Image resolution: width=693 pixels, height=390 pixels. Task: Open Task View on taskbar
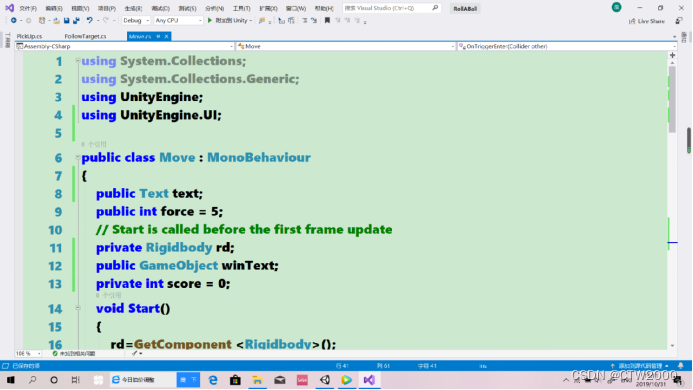point(76,380)
